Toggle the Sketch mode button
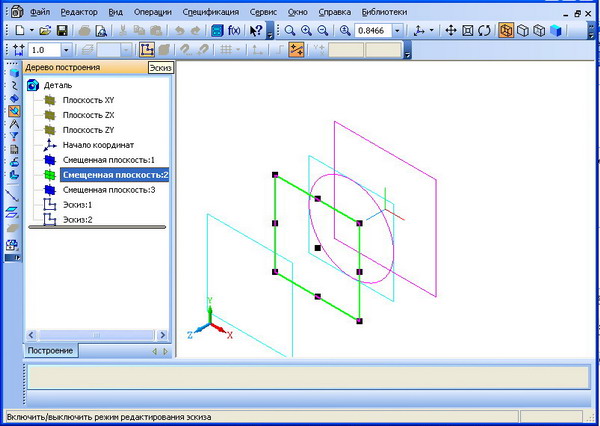This screenshot has height=426, width=600. pyautogui.click(x=147, y=50)
